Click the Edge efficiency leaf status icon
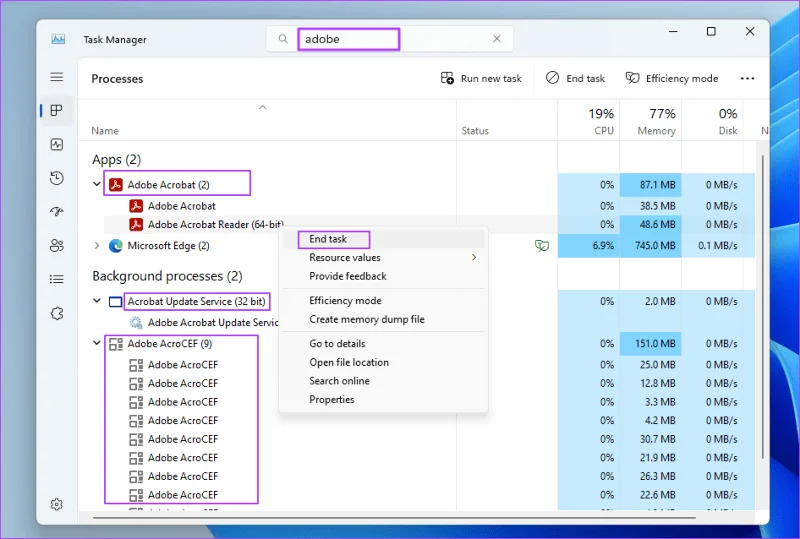 542,246
